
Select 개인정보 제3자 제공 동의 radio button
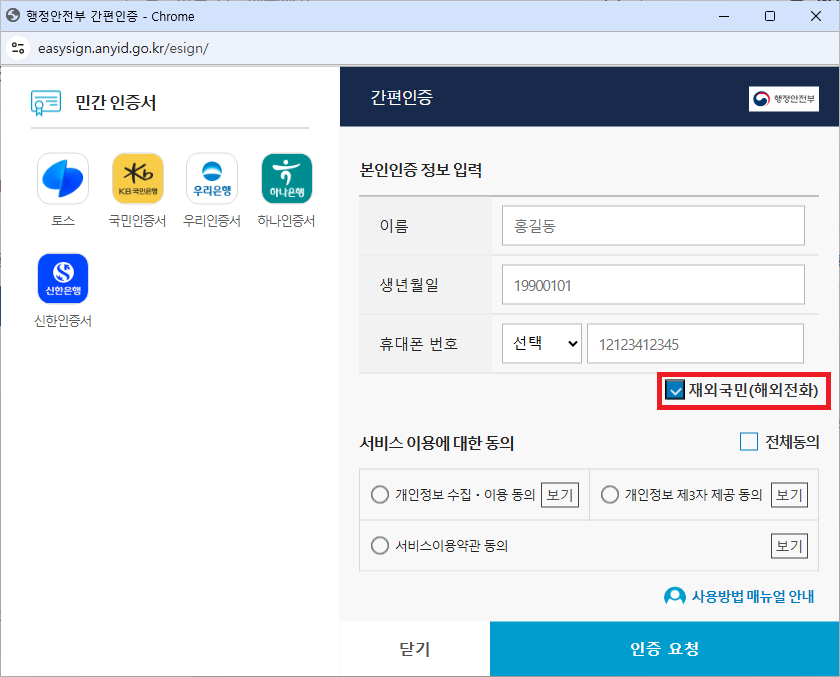click(x=610, y=494)
